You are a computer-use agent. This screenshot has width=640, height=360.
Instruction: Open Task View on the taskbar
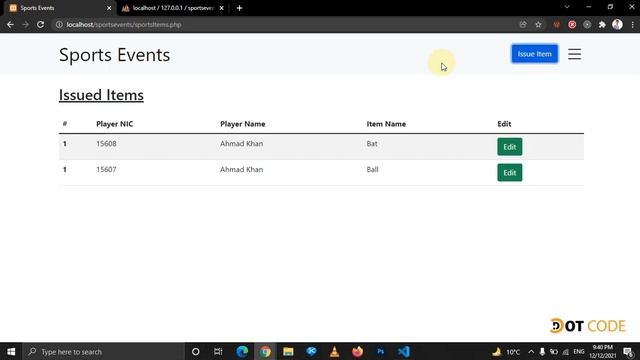[x=218, y=351]
